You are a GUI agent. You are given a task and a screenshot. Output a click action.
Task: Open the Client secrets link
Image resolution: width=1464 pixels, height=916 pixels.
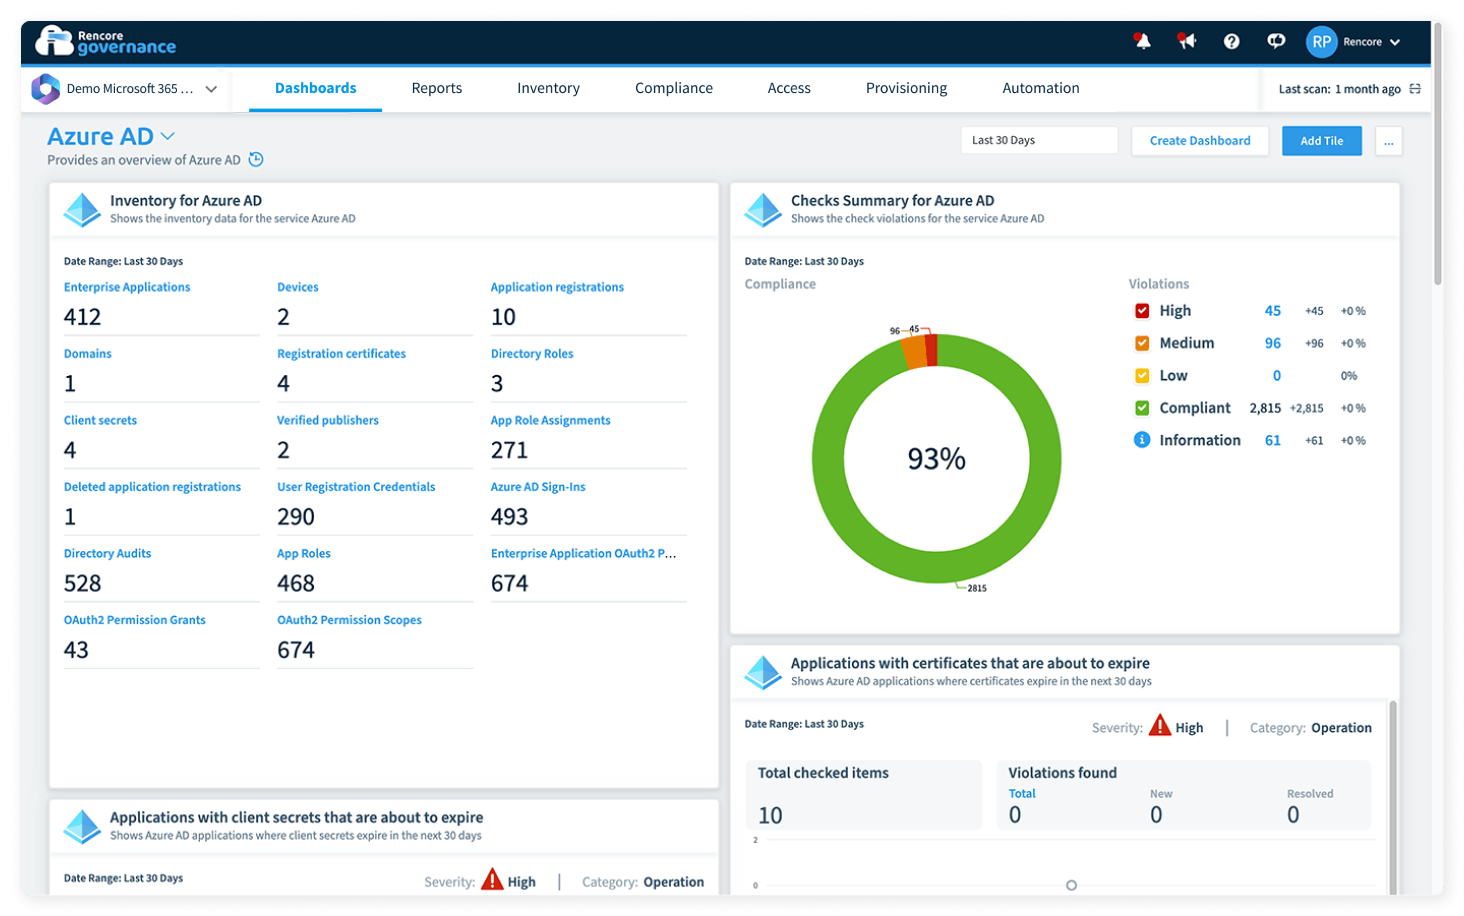(100, 420)
